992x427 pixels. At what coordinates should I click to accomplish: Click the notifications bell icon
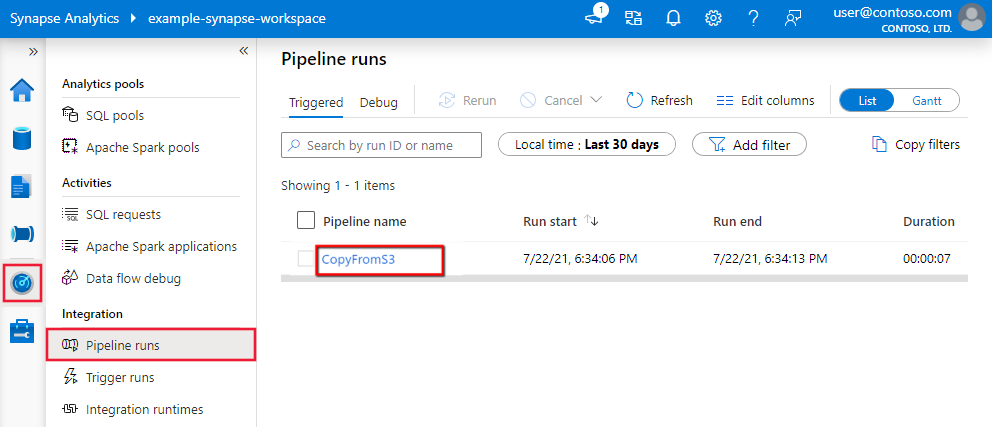point(674,18)
